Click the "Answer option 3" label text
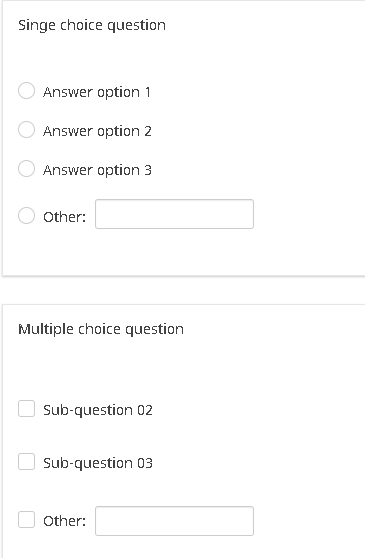The width and height of the screenshot is (365, 558). pos(97,170)
